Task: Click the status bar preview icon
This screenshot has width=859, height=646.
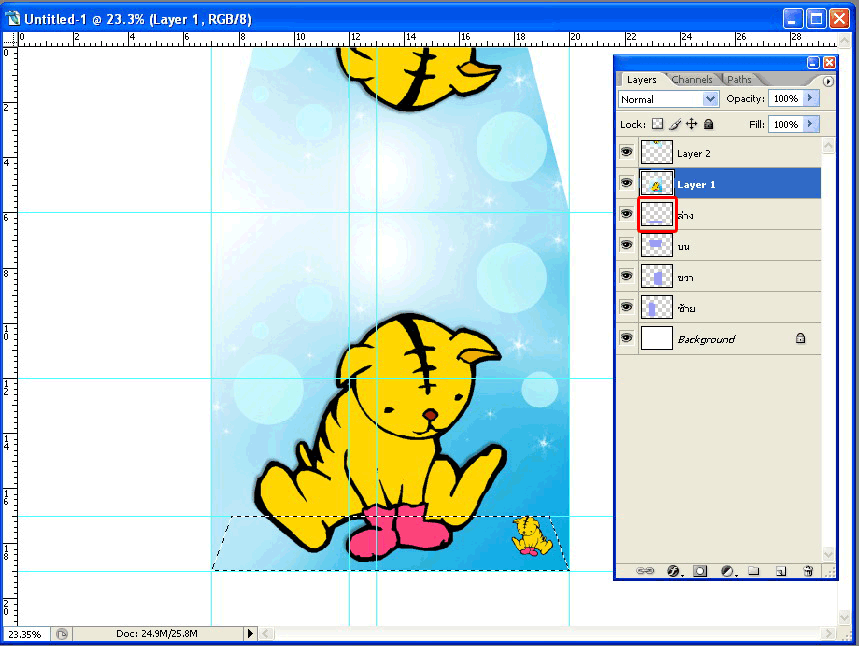Action: tap(62, 634)
